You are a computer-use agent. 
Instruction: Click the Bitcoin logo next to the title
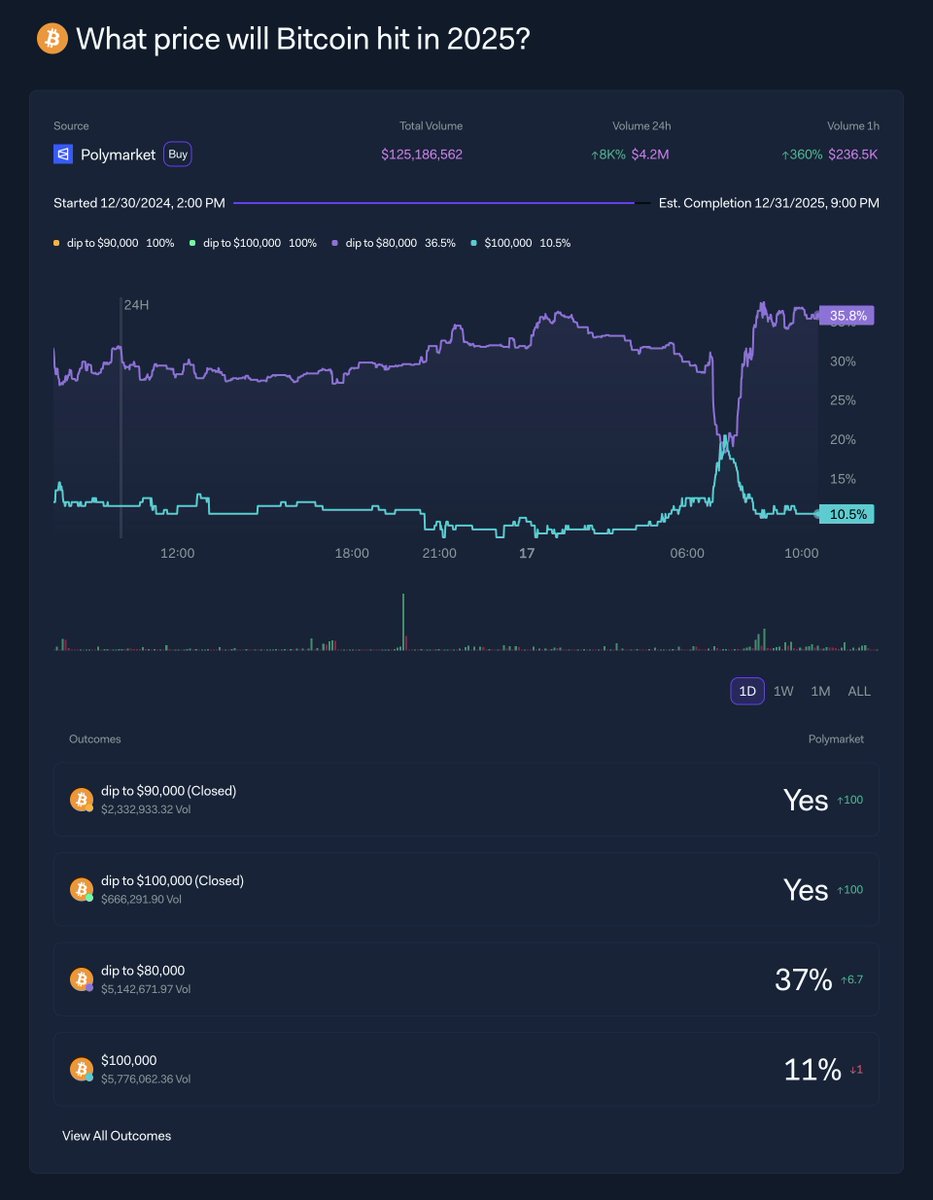pos(51,38)
